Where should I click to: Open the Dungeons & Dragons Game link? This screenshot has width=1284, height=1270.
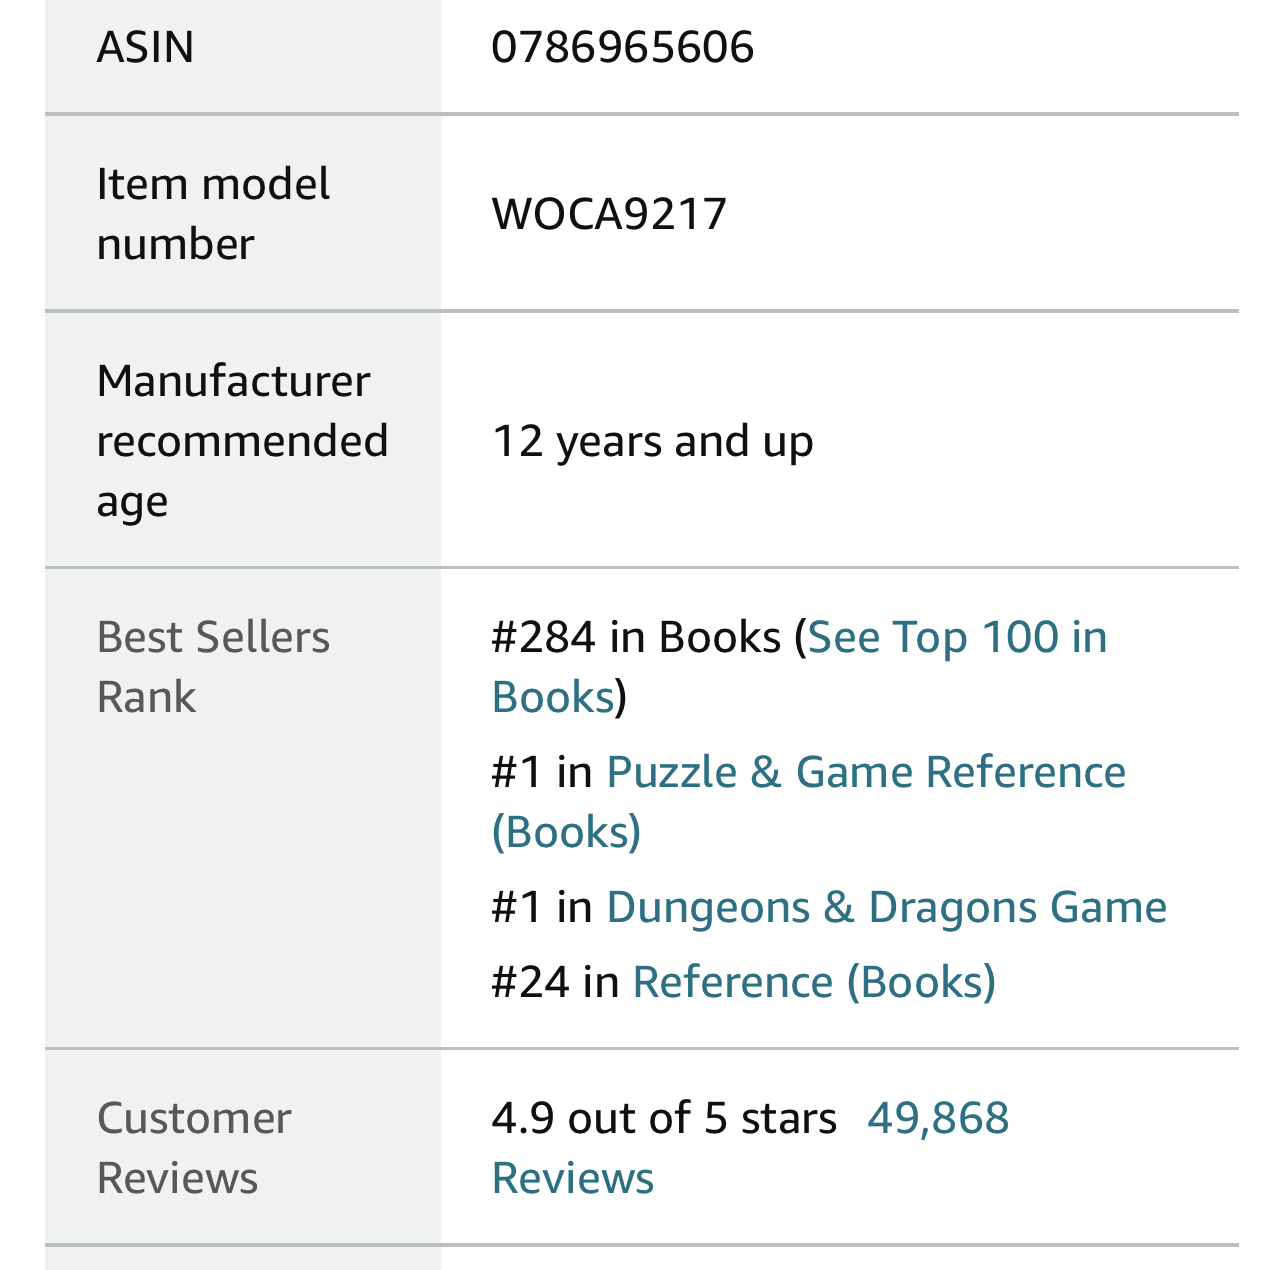886,908
